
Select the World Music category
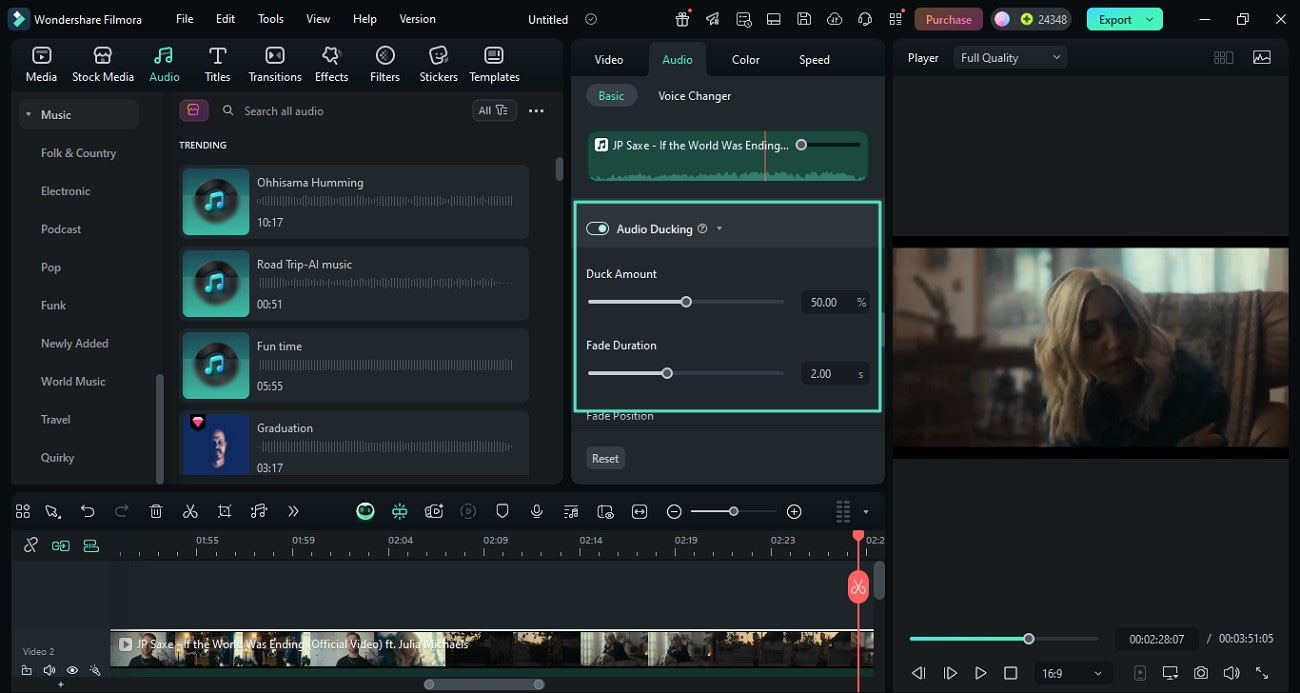(x=73, y=381)
